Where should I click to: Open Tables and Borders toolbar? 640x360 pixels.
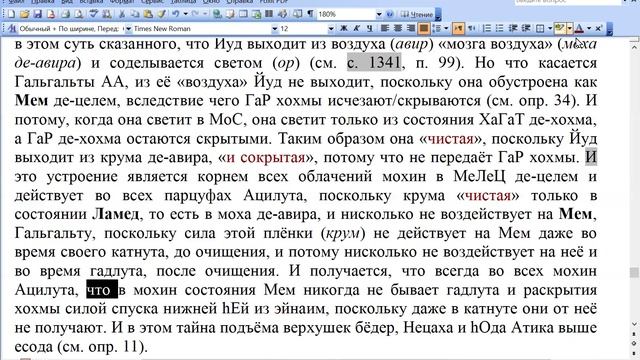pos(230,14)
